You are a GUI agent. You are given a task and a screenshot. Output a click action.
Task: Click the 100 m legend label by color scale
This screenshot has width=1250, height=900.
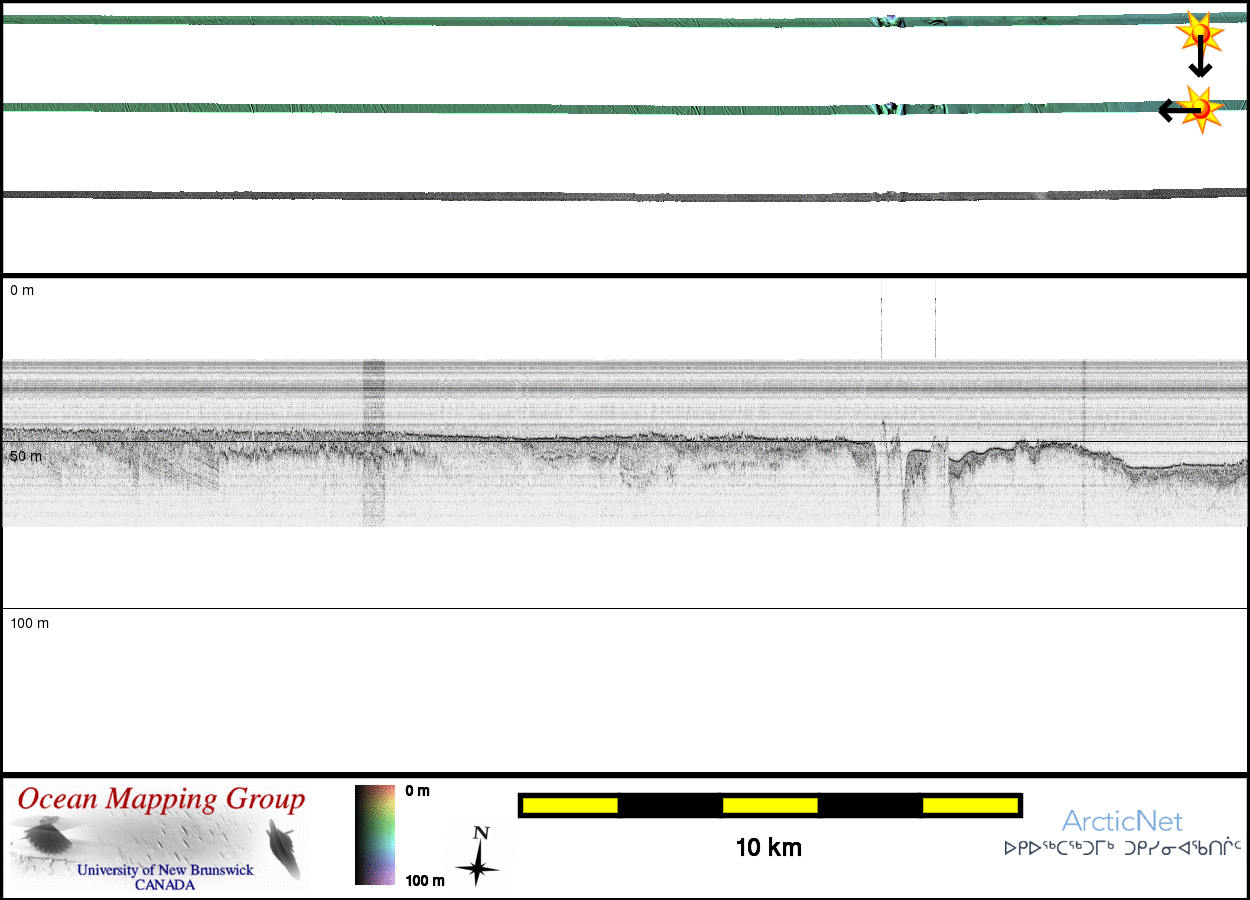point(425,880)
